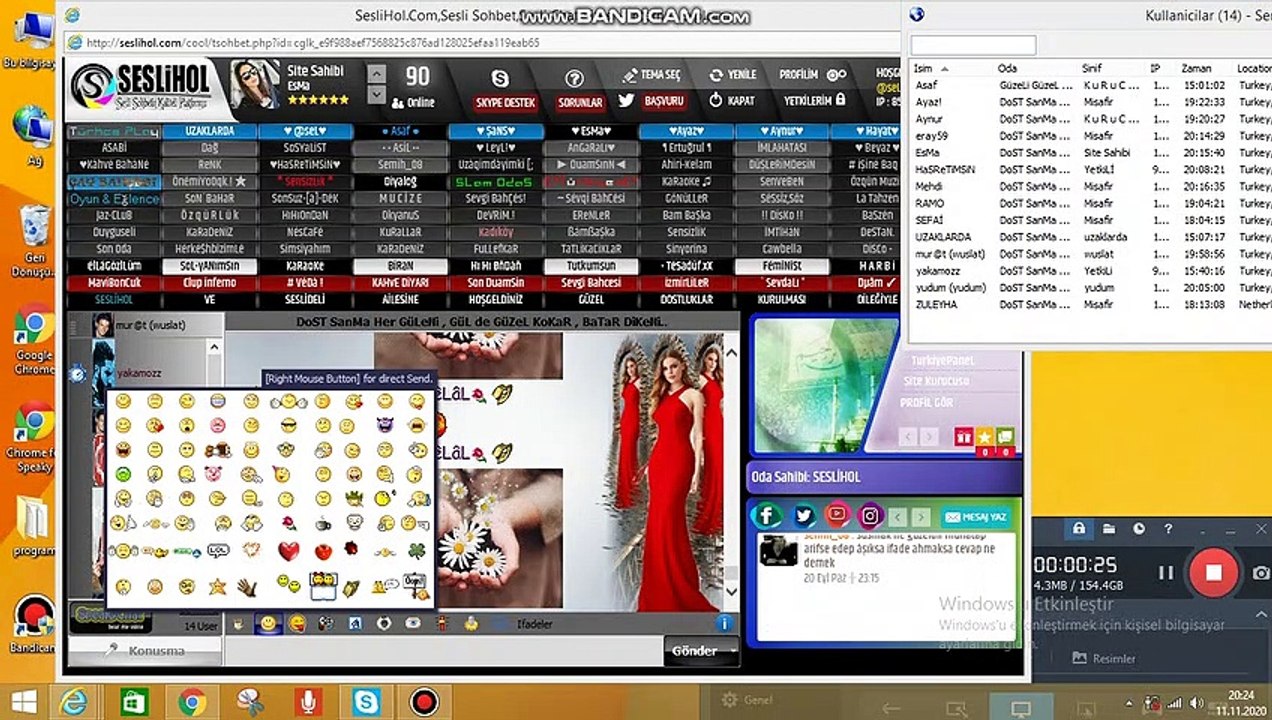Click the green comments icon in profile card
This screenshot has height=720, width=1272.
[1005, 437]
